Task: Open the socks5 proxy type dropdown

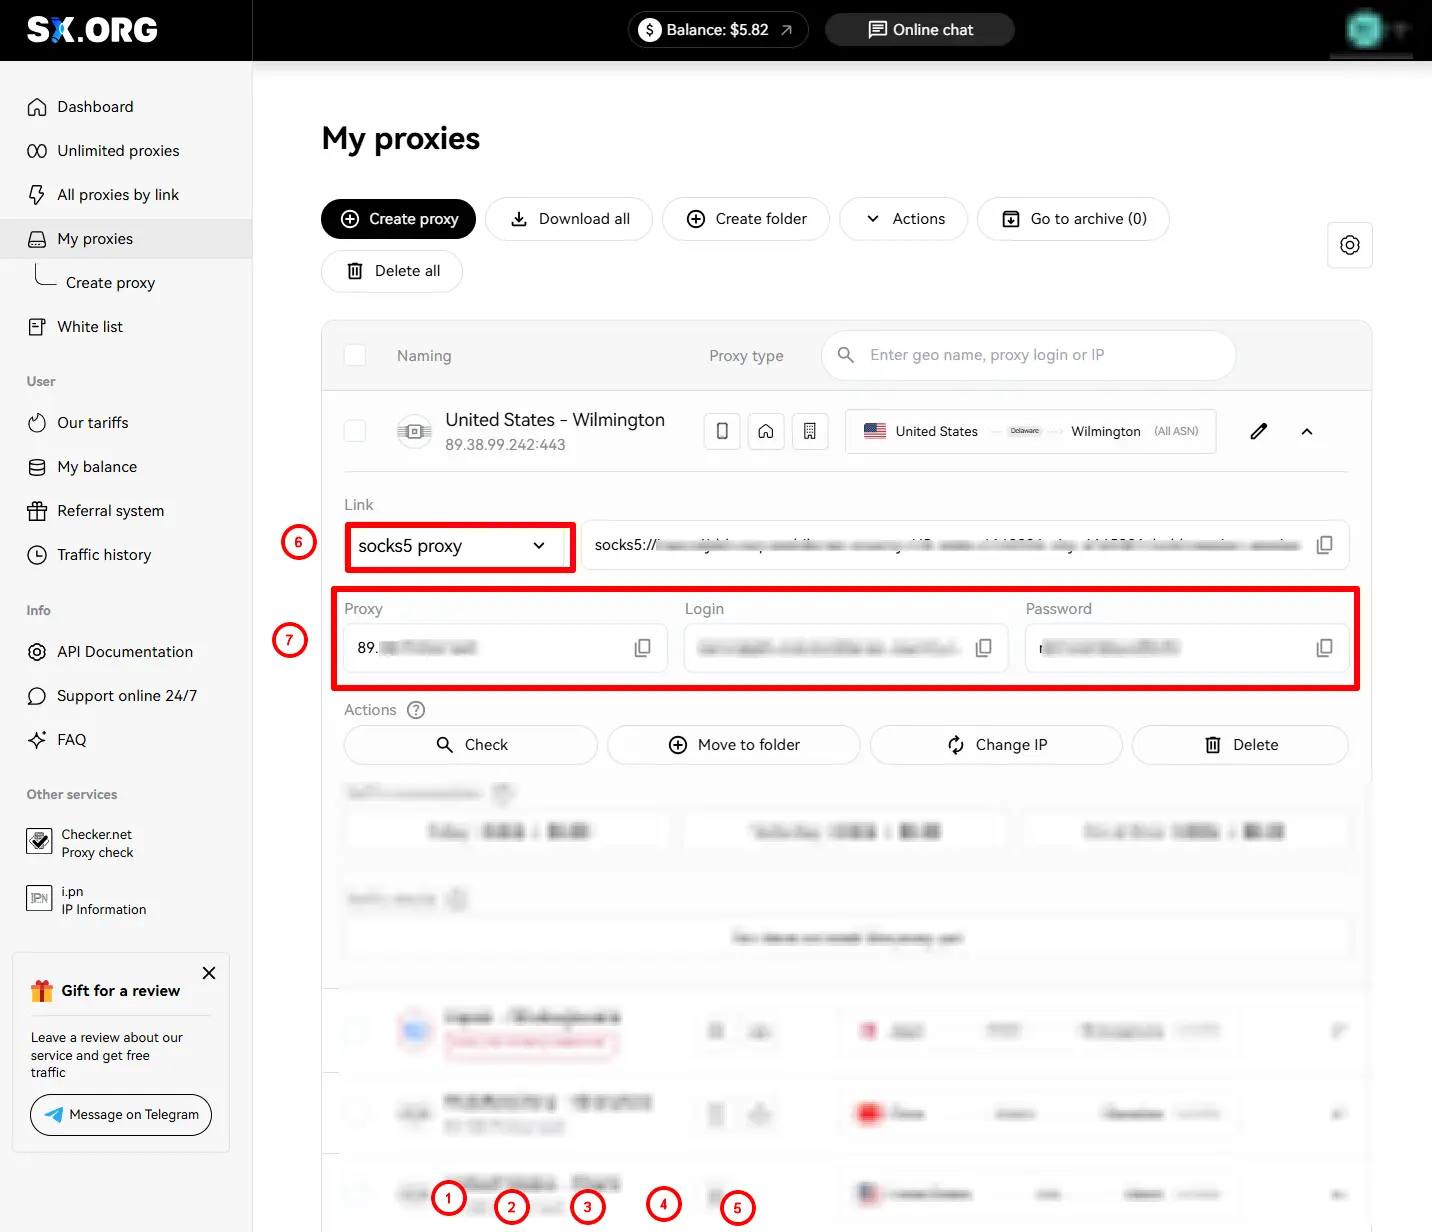Action: click(460, 546)
